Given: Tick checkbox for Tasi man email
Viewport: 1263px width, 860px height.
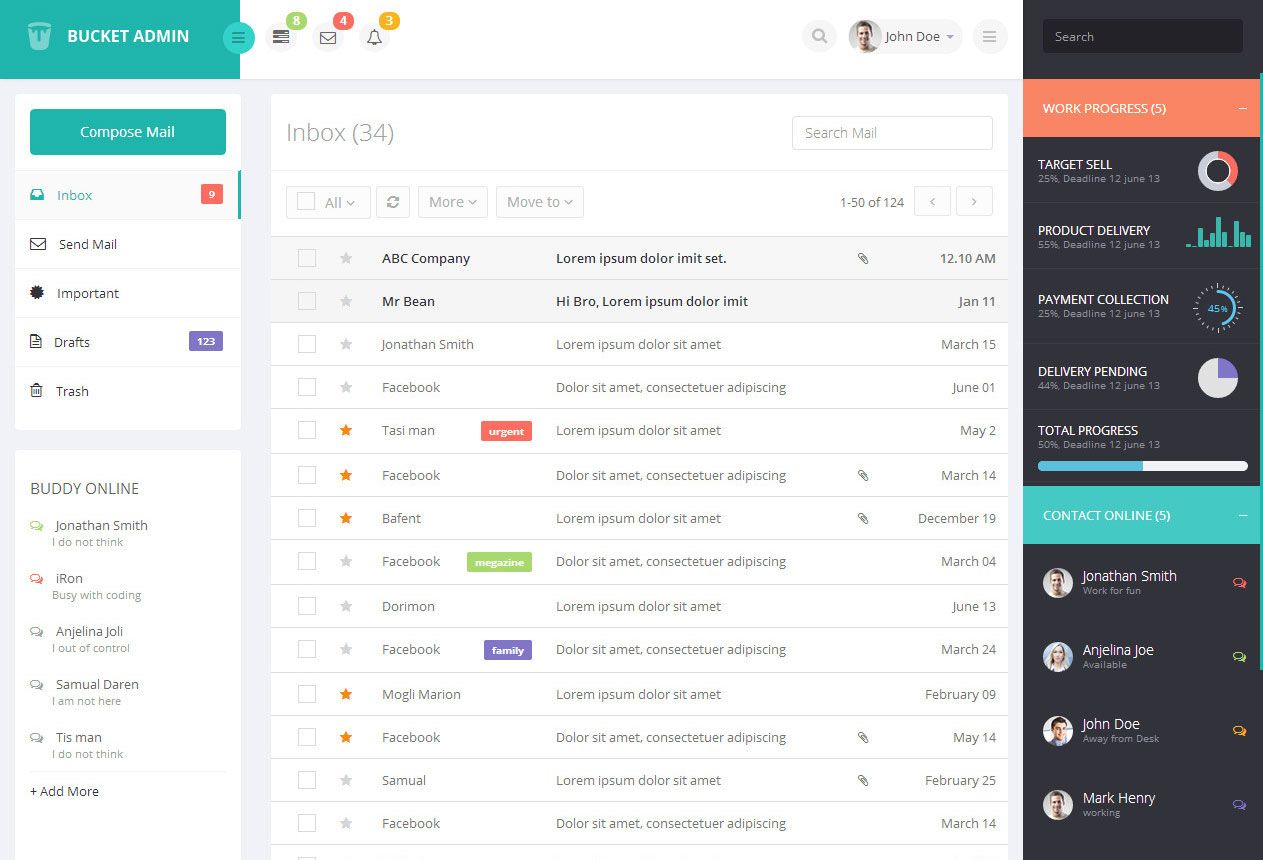Looking at the screenshot, I should pyautogui.click(x=307, y=430).
